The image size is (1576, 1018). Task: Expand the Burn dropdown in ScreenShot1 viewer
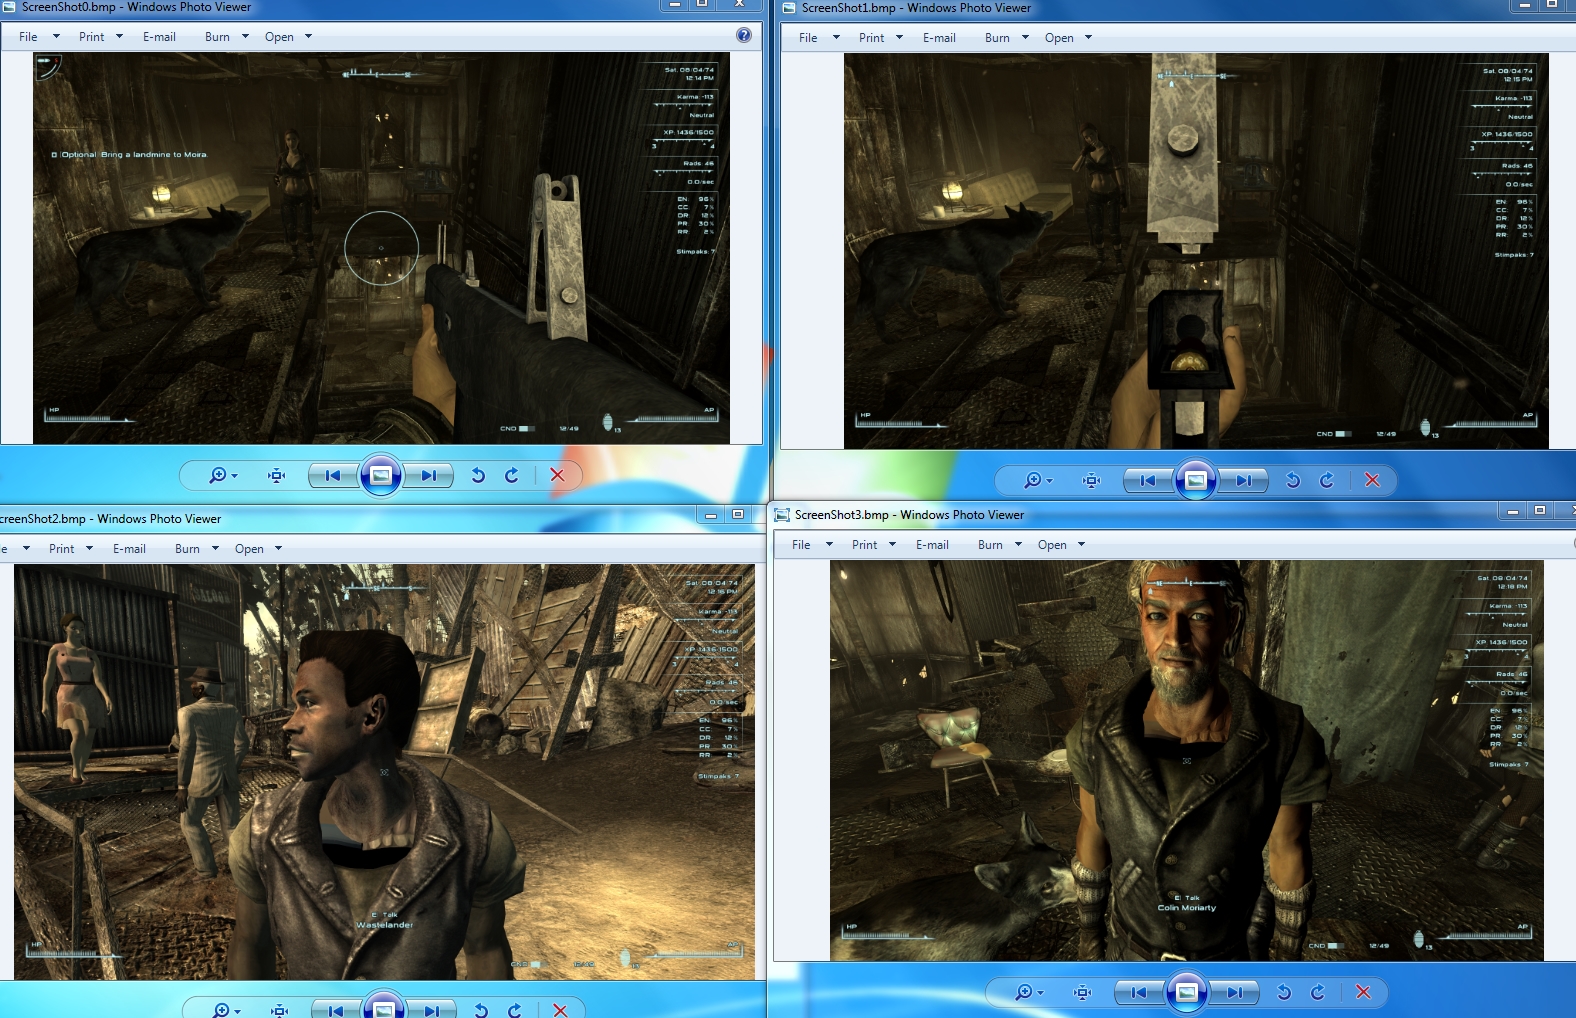(x=1025, y=38)
